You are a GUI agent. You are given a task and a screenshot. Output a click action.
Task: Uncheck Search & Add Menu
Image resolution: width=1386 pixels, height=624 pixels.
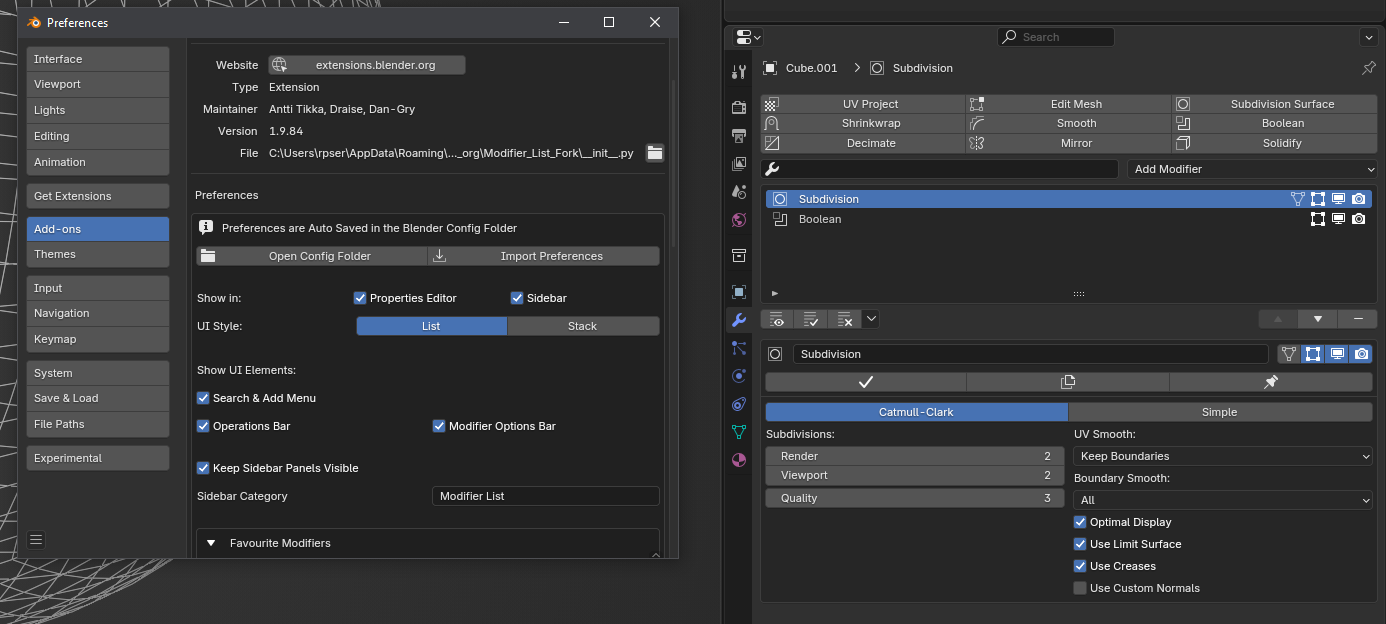(203, 398)
